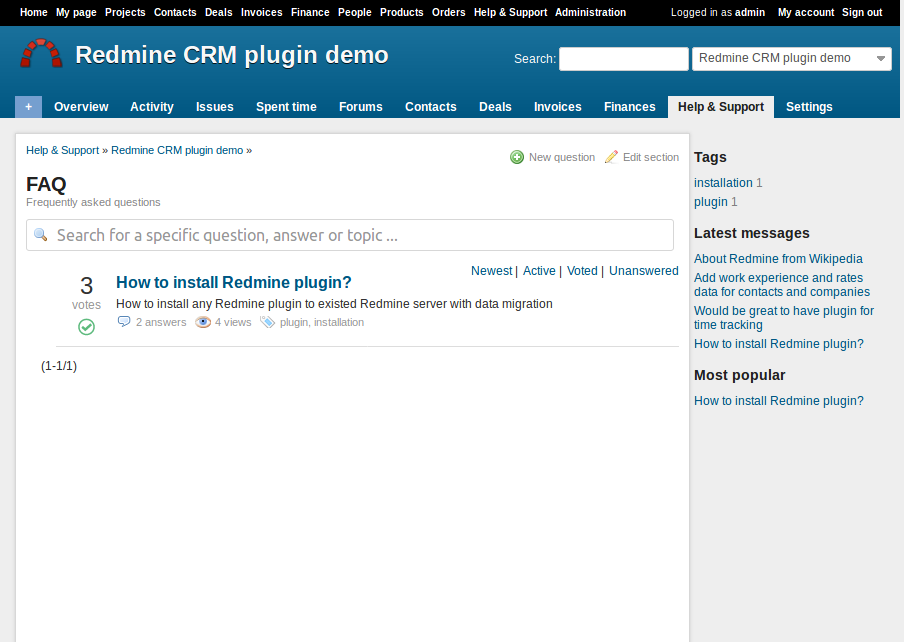
Task: Select the installation tag in sidebar
Action: coord(723,183)
